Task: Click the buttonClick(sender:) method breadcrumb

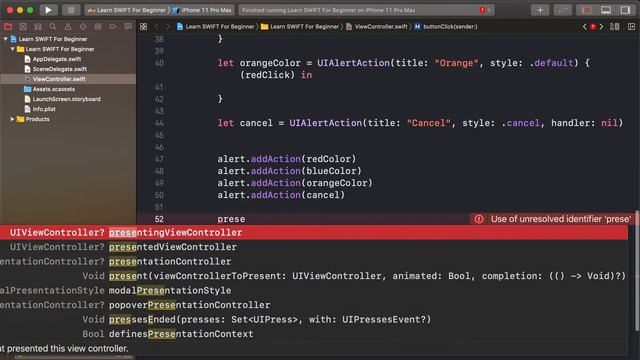Action: pos(446,27)
